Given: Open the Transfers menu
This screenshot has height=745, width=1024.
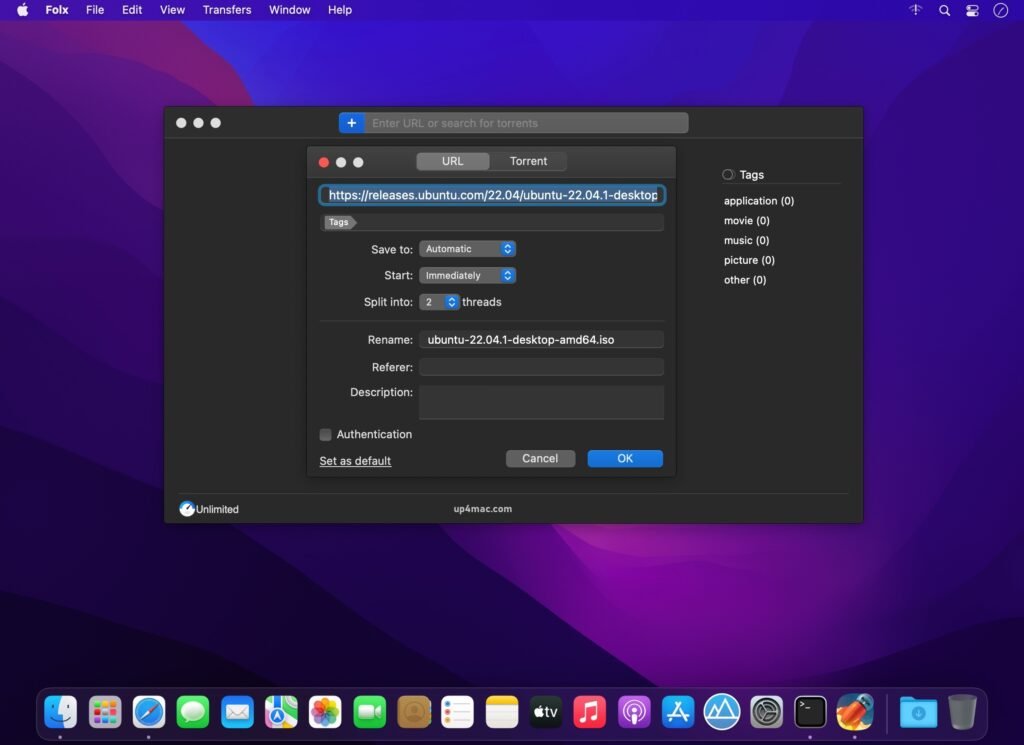Looking at the screenshot, I should 226,10.
